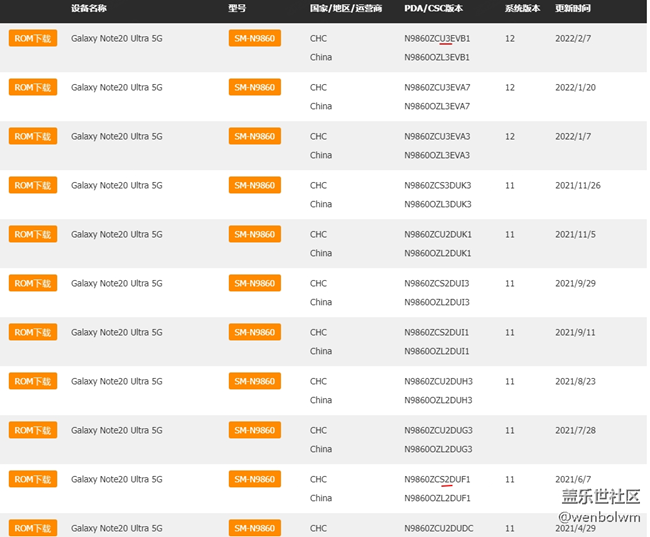Open SM-N9860 model for 2021/9/29 firmware
650x537 pixels.
point(254,283)
